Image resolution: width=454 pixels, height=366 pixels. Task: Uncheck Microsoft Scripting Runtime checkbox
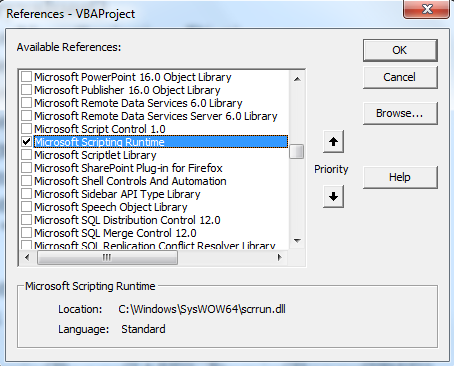tap(27, 142)
